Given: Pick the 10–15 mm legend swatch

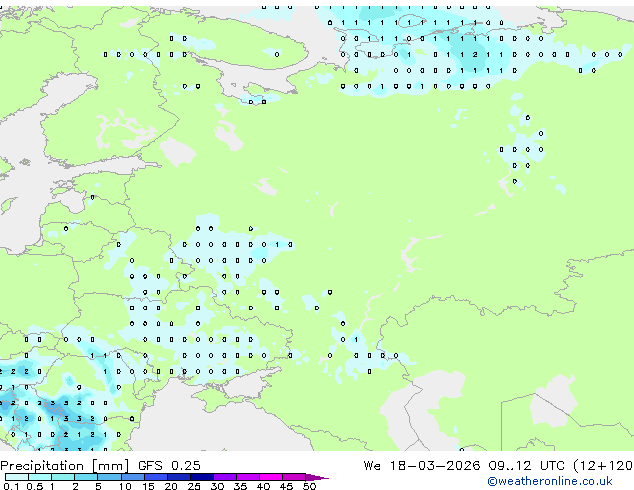Looking at the screenshot, I should click(132, 477).
